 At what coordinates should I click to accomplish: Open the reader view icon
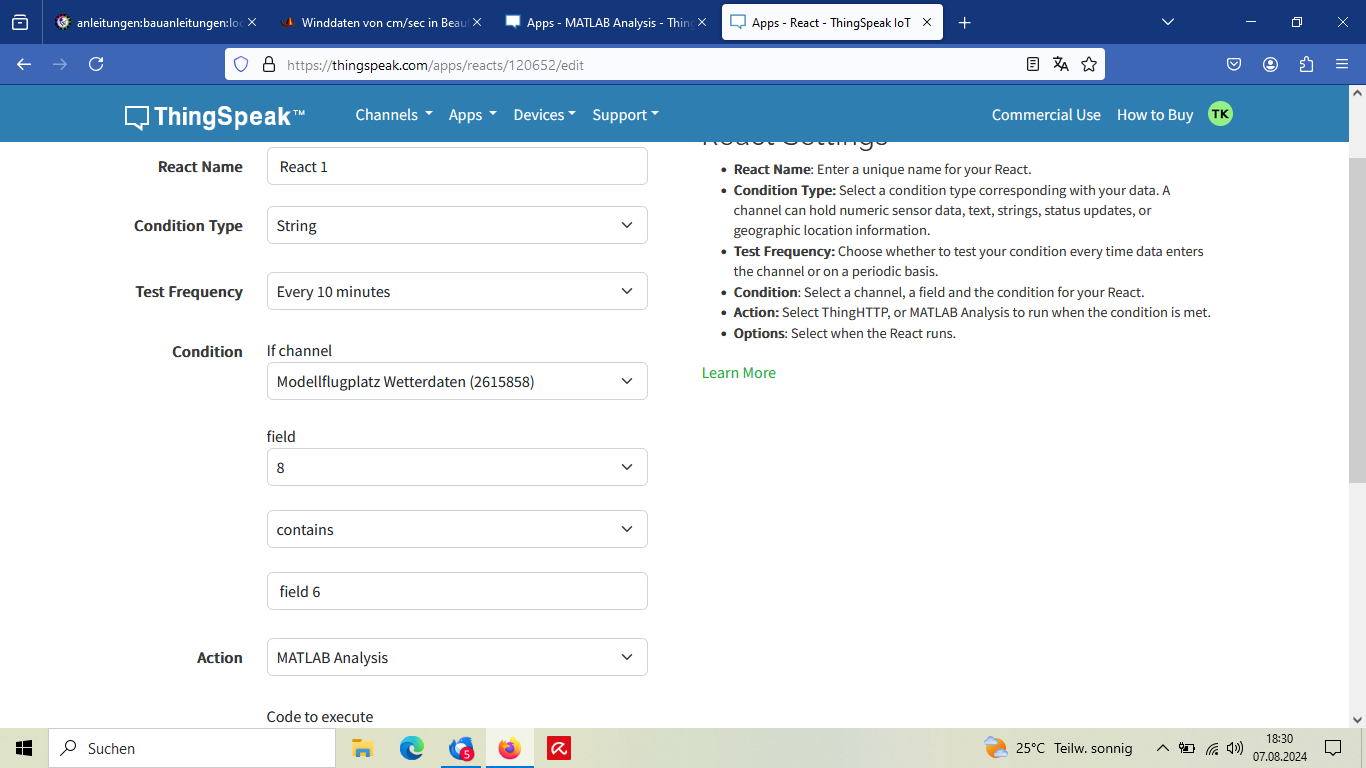pos(1033,64)
